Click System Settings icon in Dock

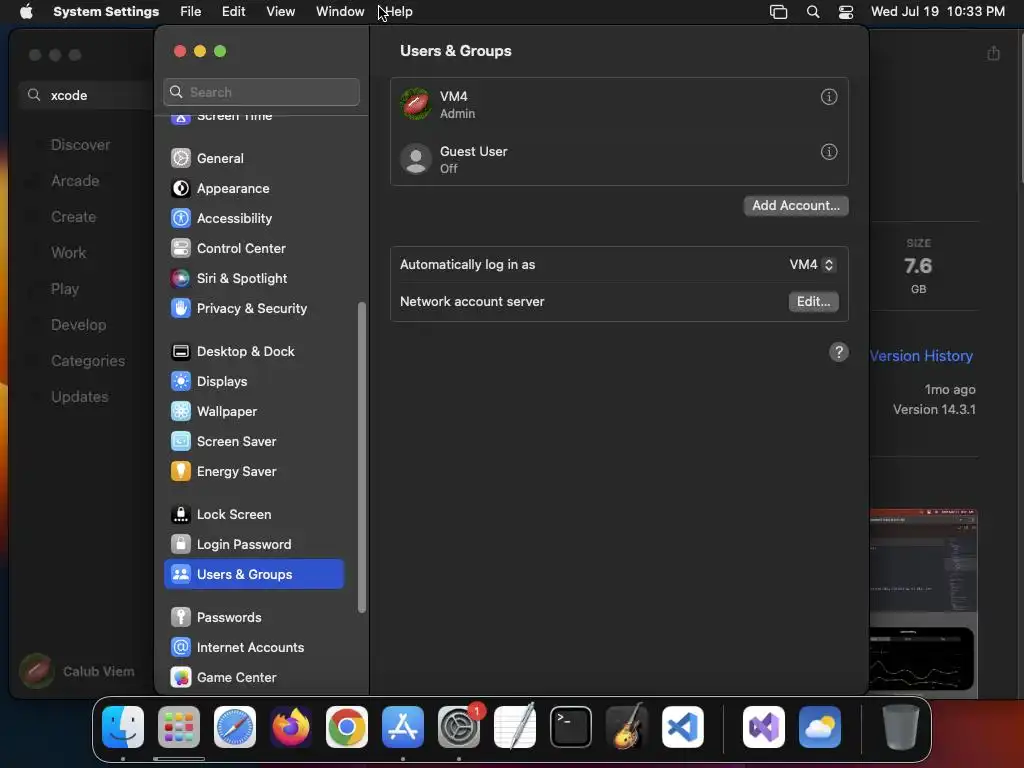click(x=459, y=727)
